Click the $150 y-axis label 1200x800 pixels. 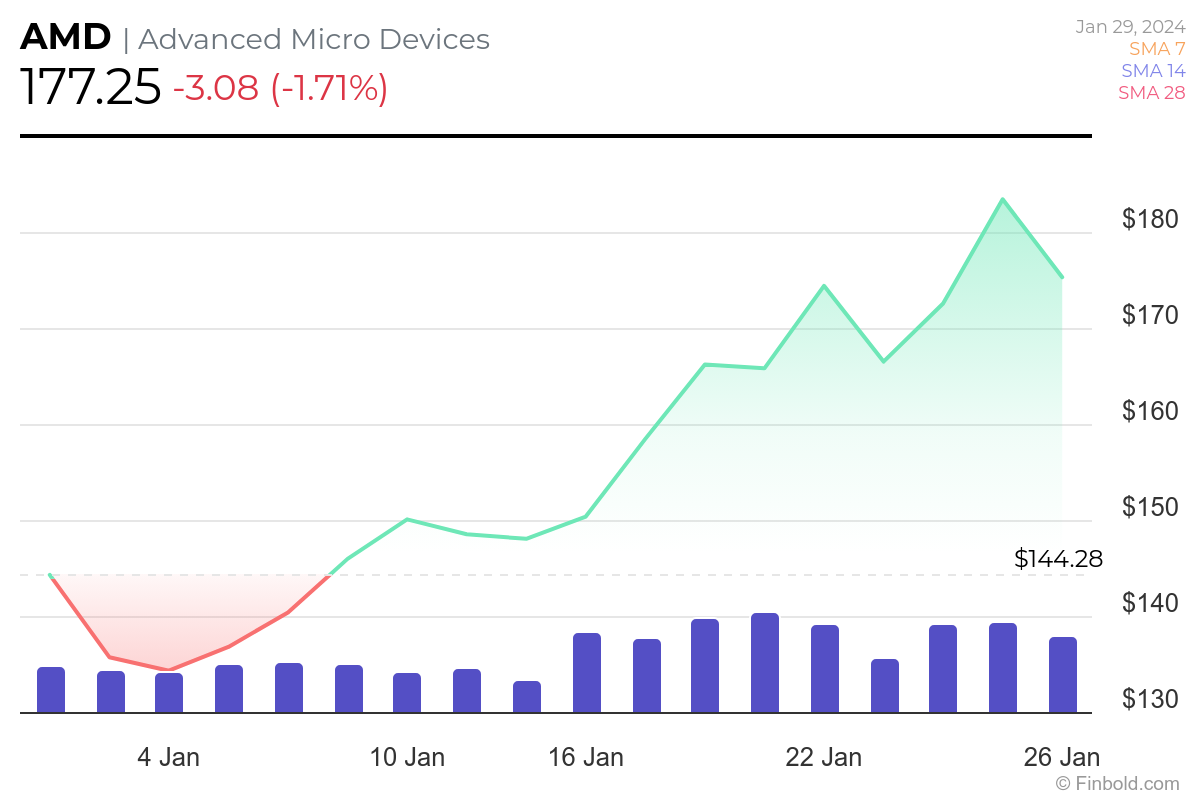1150,507
